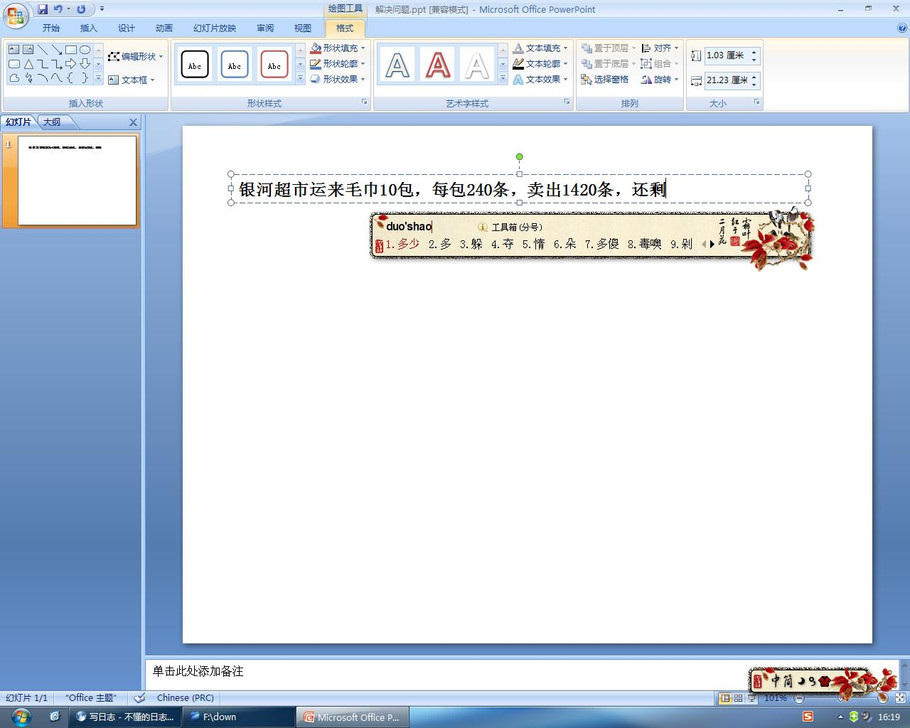The image size is (910, 728).
Task: Select slide 1 thumbnail in the panel
Action: 77,181
